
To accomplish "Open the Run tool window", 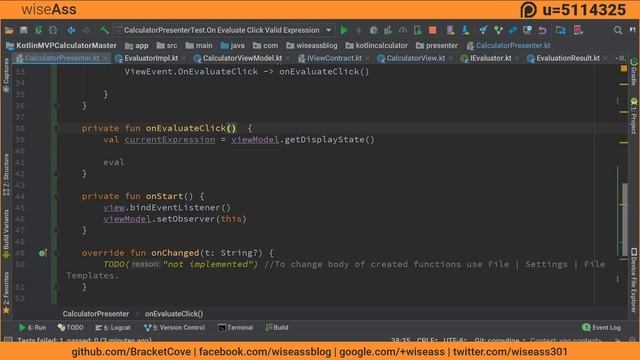I will point(33,328).
